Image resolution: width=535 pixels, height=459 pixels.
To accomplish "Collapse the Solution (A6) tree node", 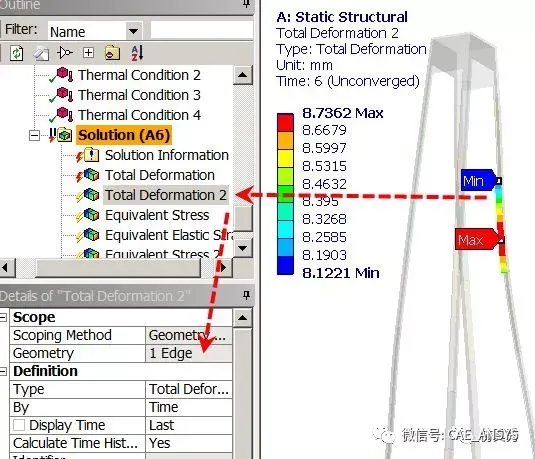I will [34, 135].
